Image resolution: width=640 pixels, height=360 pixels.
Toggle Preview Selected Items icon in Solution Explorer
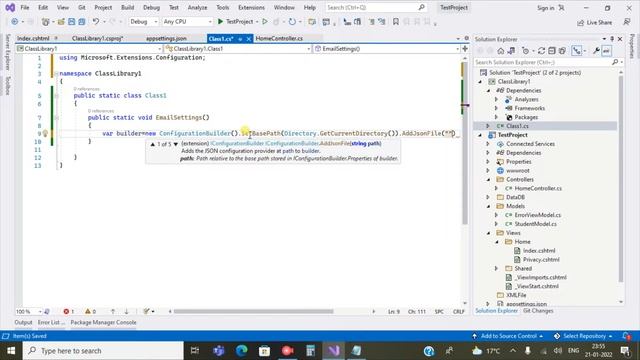pos(607,51)
